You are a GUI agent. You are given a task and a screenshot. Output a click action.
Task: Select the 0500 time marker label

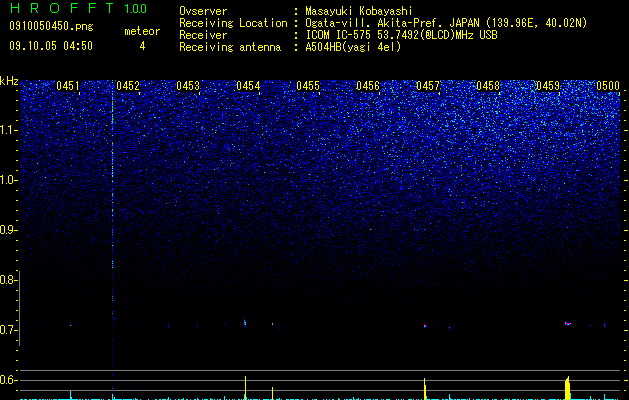(608, 86)
